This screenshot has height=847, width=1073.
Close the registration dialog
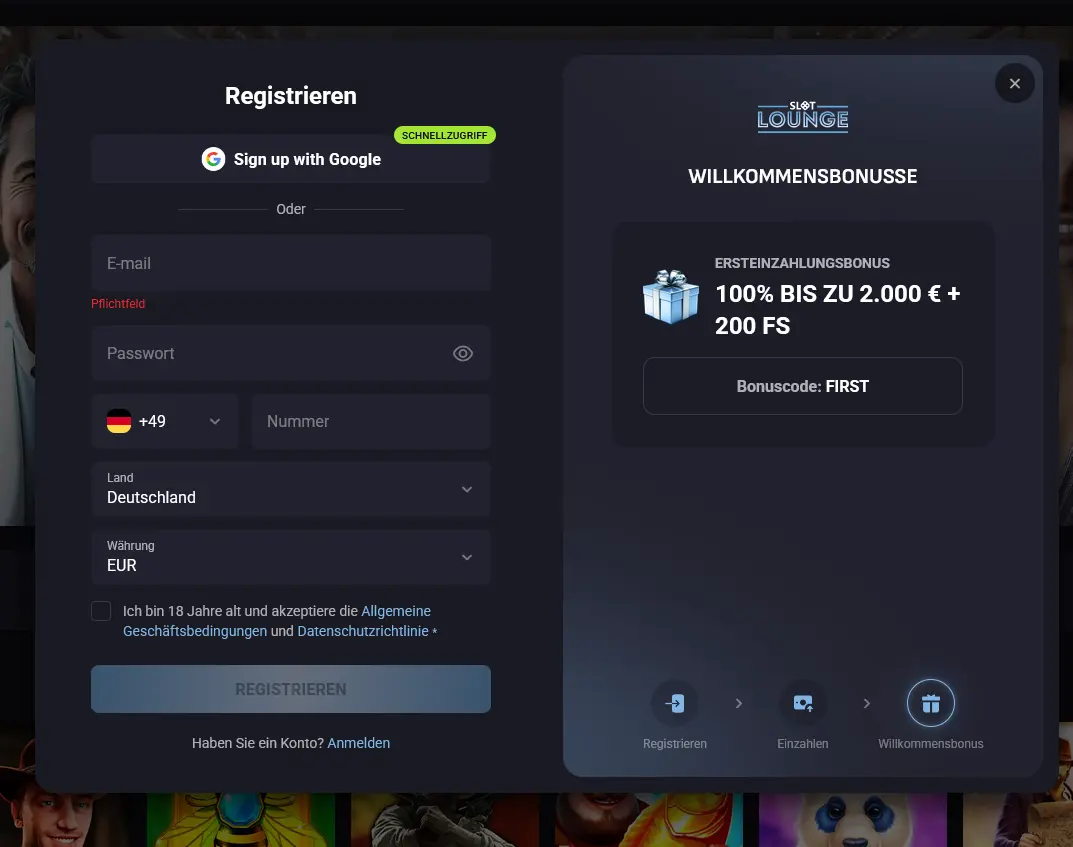click(x=1015, y=83)
